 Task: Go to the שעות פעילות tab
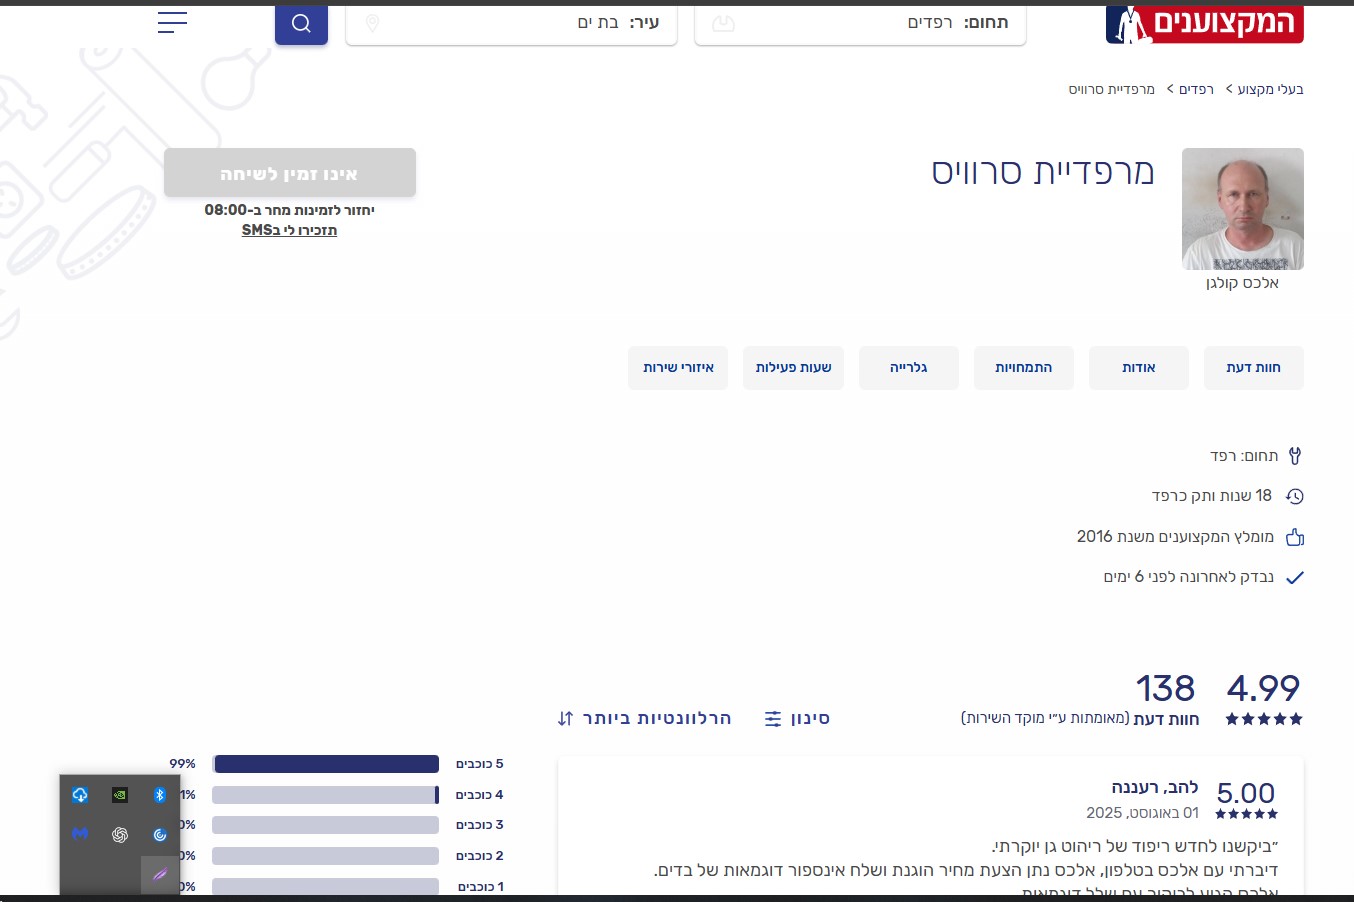pos(793,368)
